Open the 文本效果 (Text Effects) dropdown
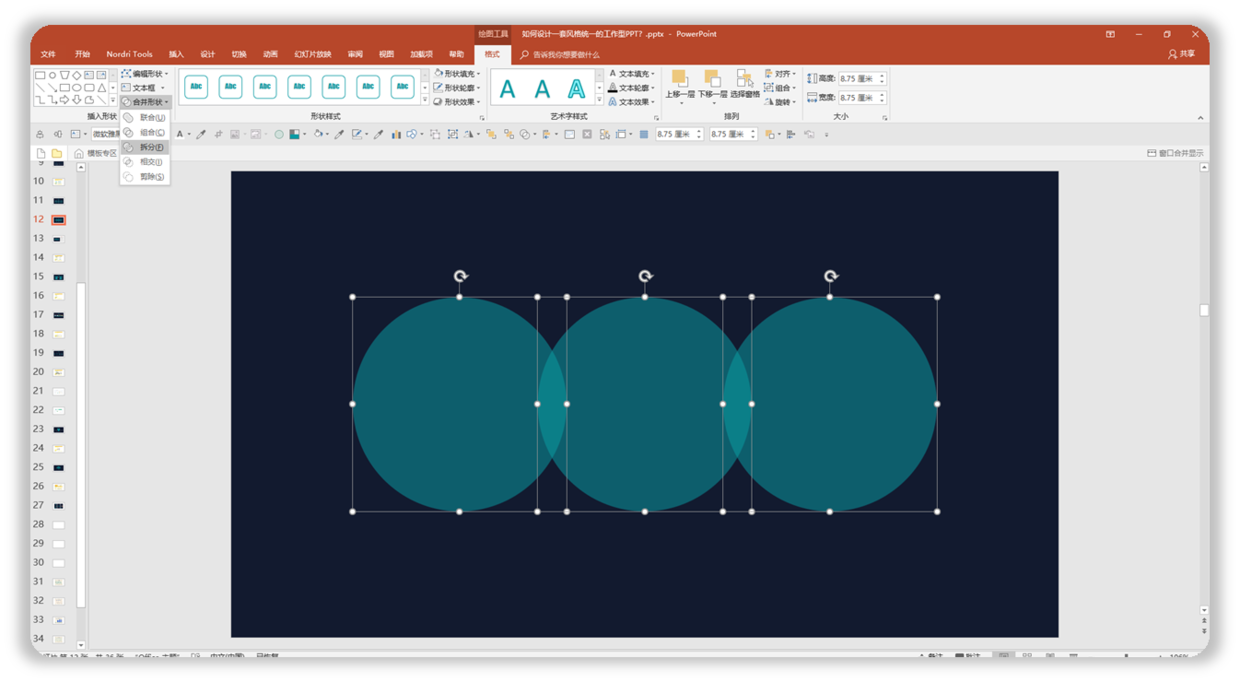This screenshot has height=682, width=1240. [632, 102]
